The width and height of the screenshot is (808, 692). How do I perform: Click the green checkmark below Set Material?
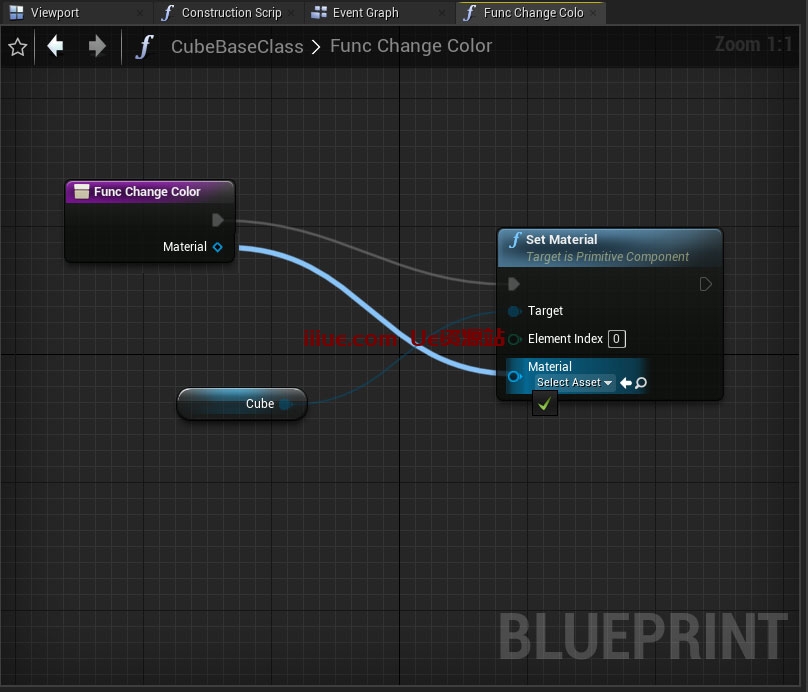pos(545,404)
